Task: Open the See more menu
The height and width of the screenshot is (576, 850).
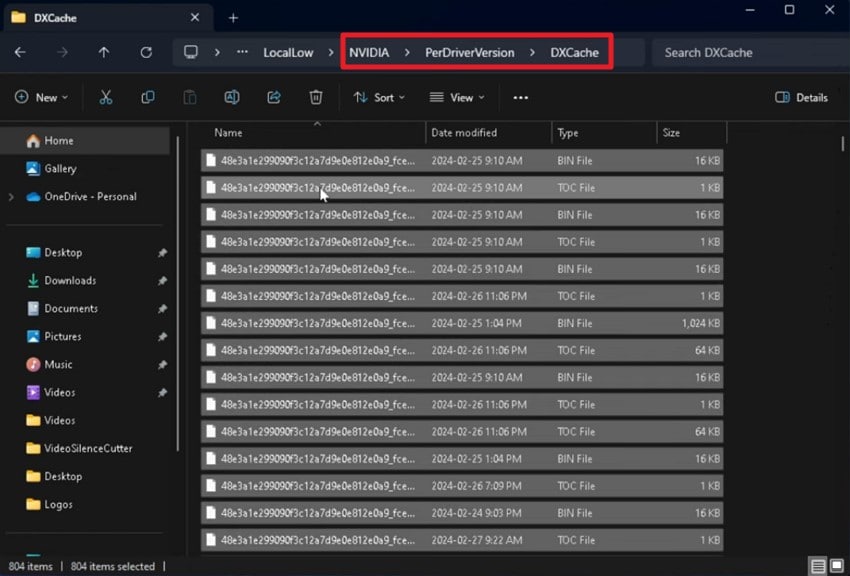Action: click(x=520, y=97)
